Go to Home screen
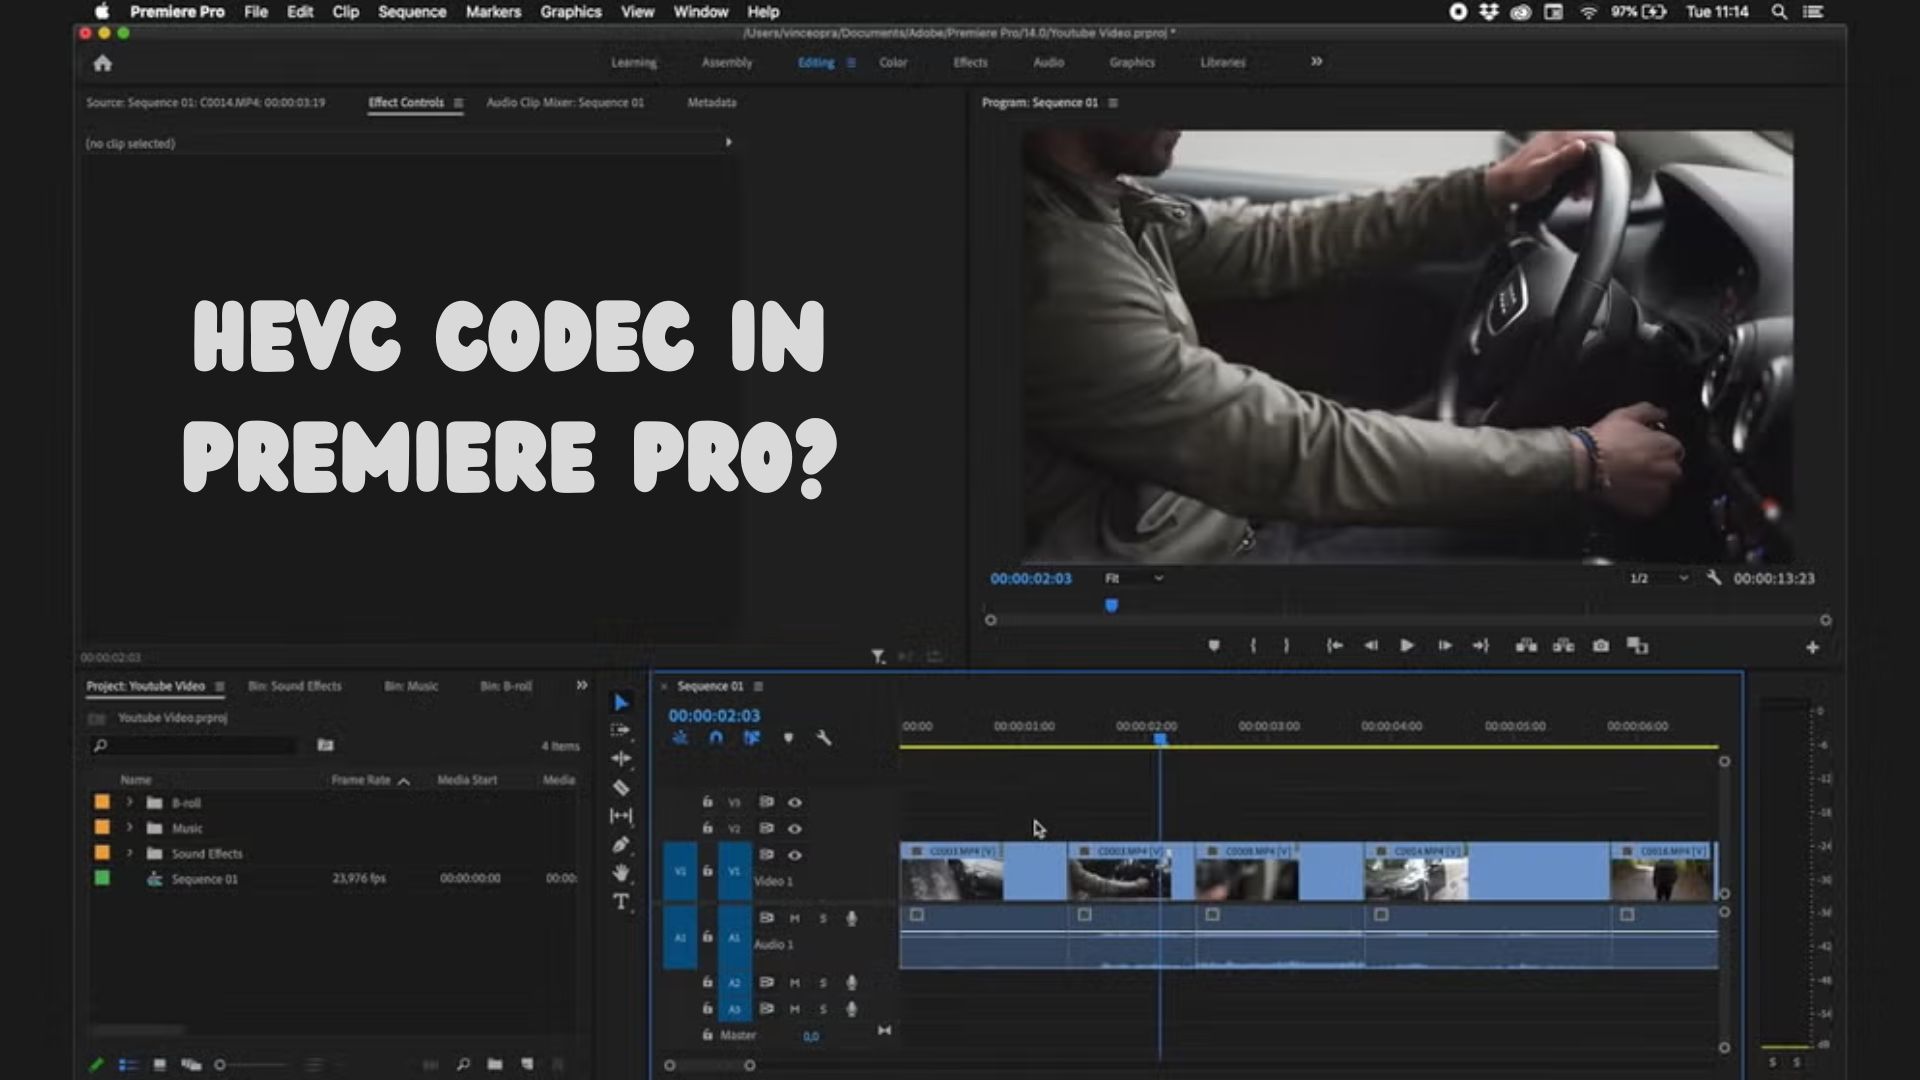 pyautogui.click(x=102, y=63)
